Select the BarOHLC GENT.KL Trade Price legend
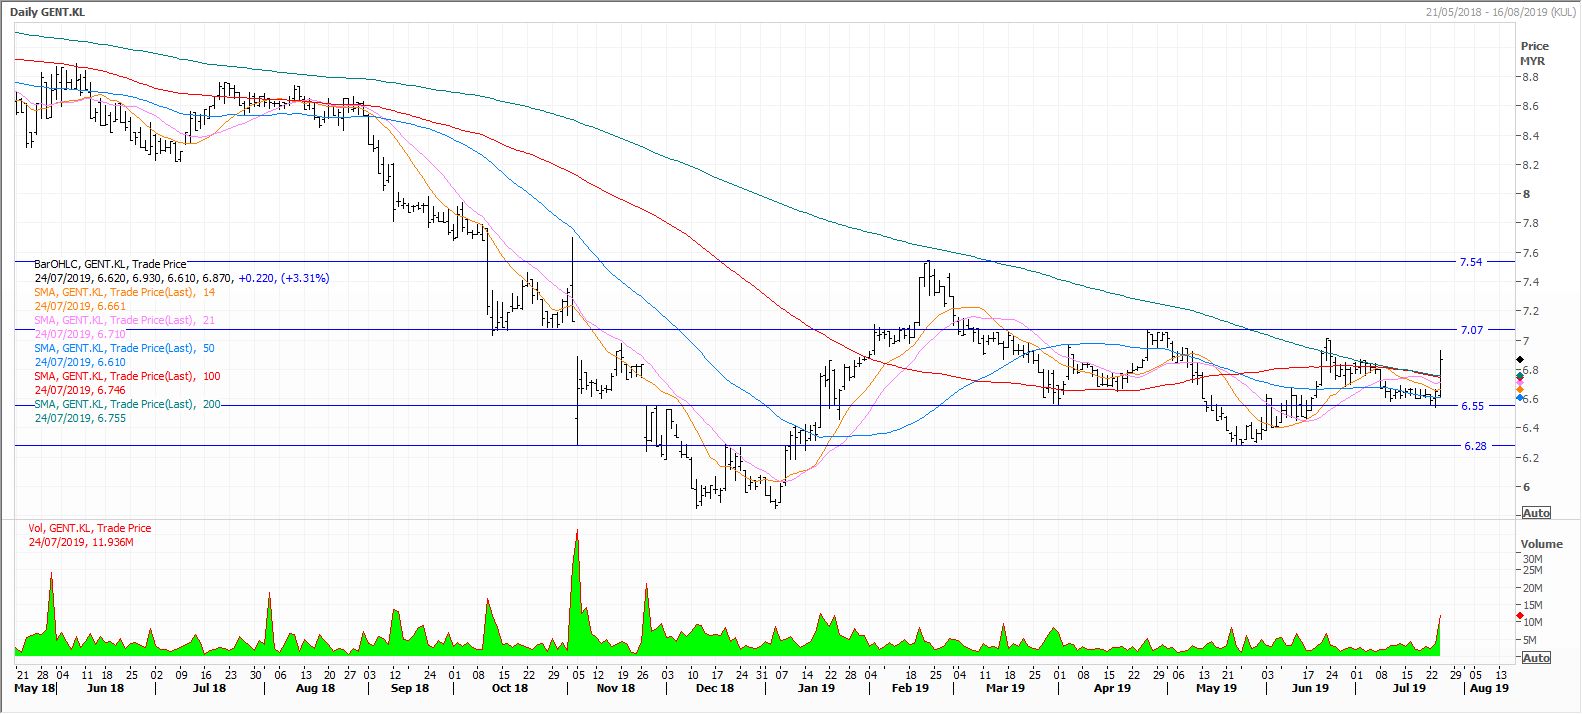 click(110, 264)
